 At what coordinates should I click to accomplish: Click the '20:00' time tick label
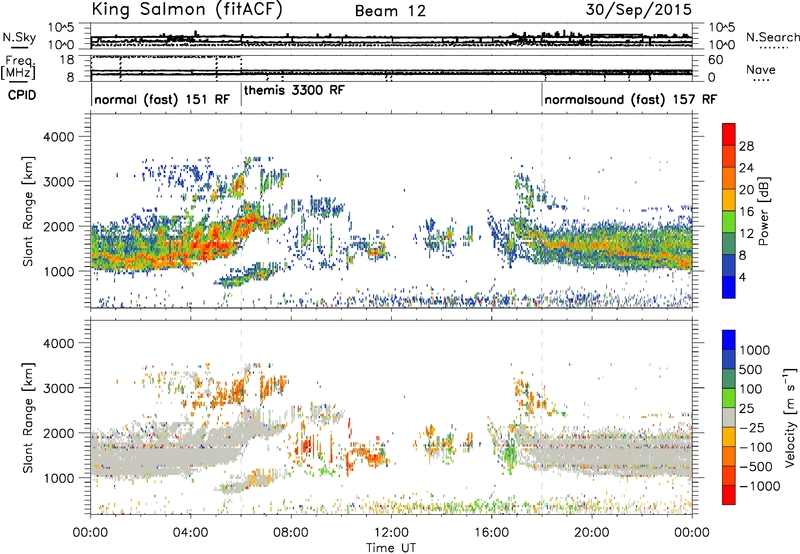pyautogui.click(x=592, y=533)
